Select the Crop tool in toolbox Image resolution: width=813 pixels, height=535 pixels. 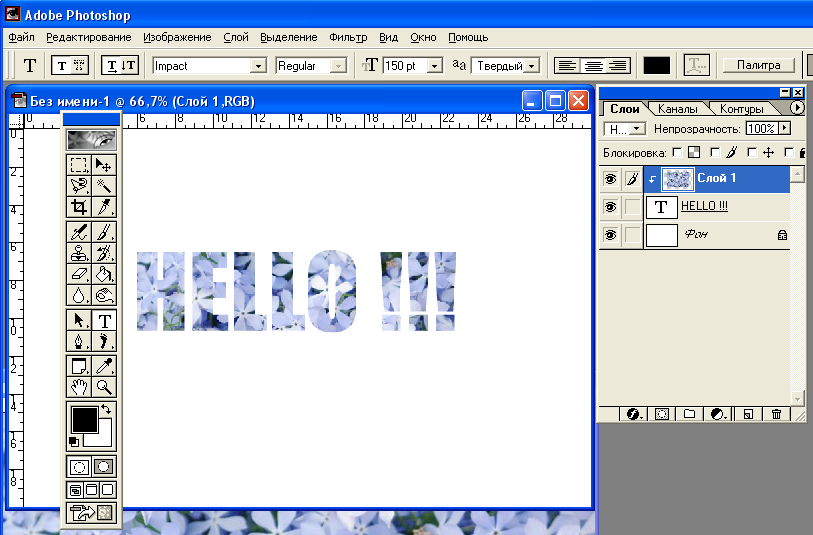tap(79, 207)
